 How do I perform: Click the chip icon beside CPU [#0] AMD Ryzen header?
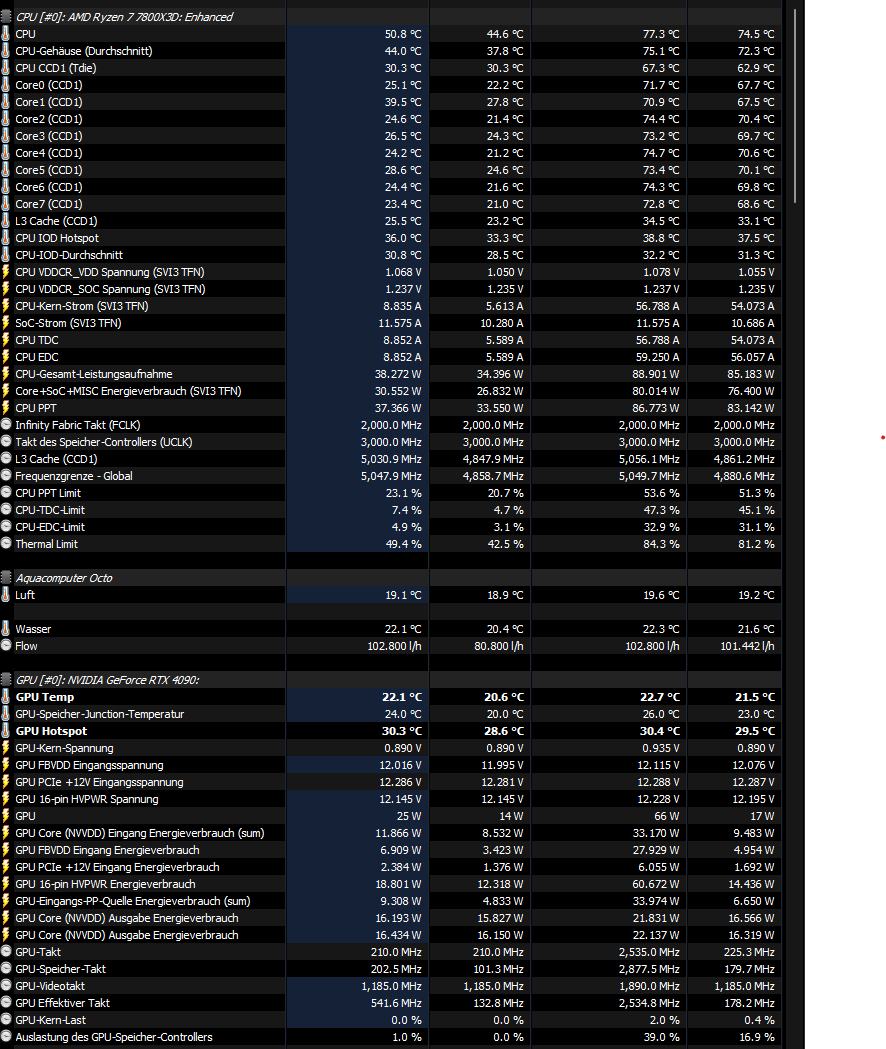tap(6, 17)
